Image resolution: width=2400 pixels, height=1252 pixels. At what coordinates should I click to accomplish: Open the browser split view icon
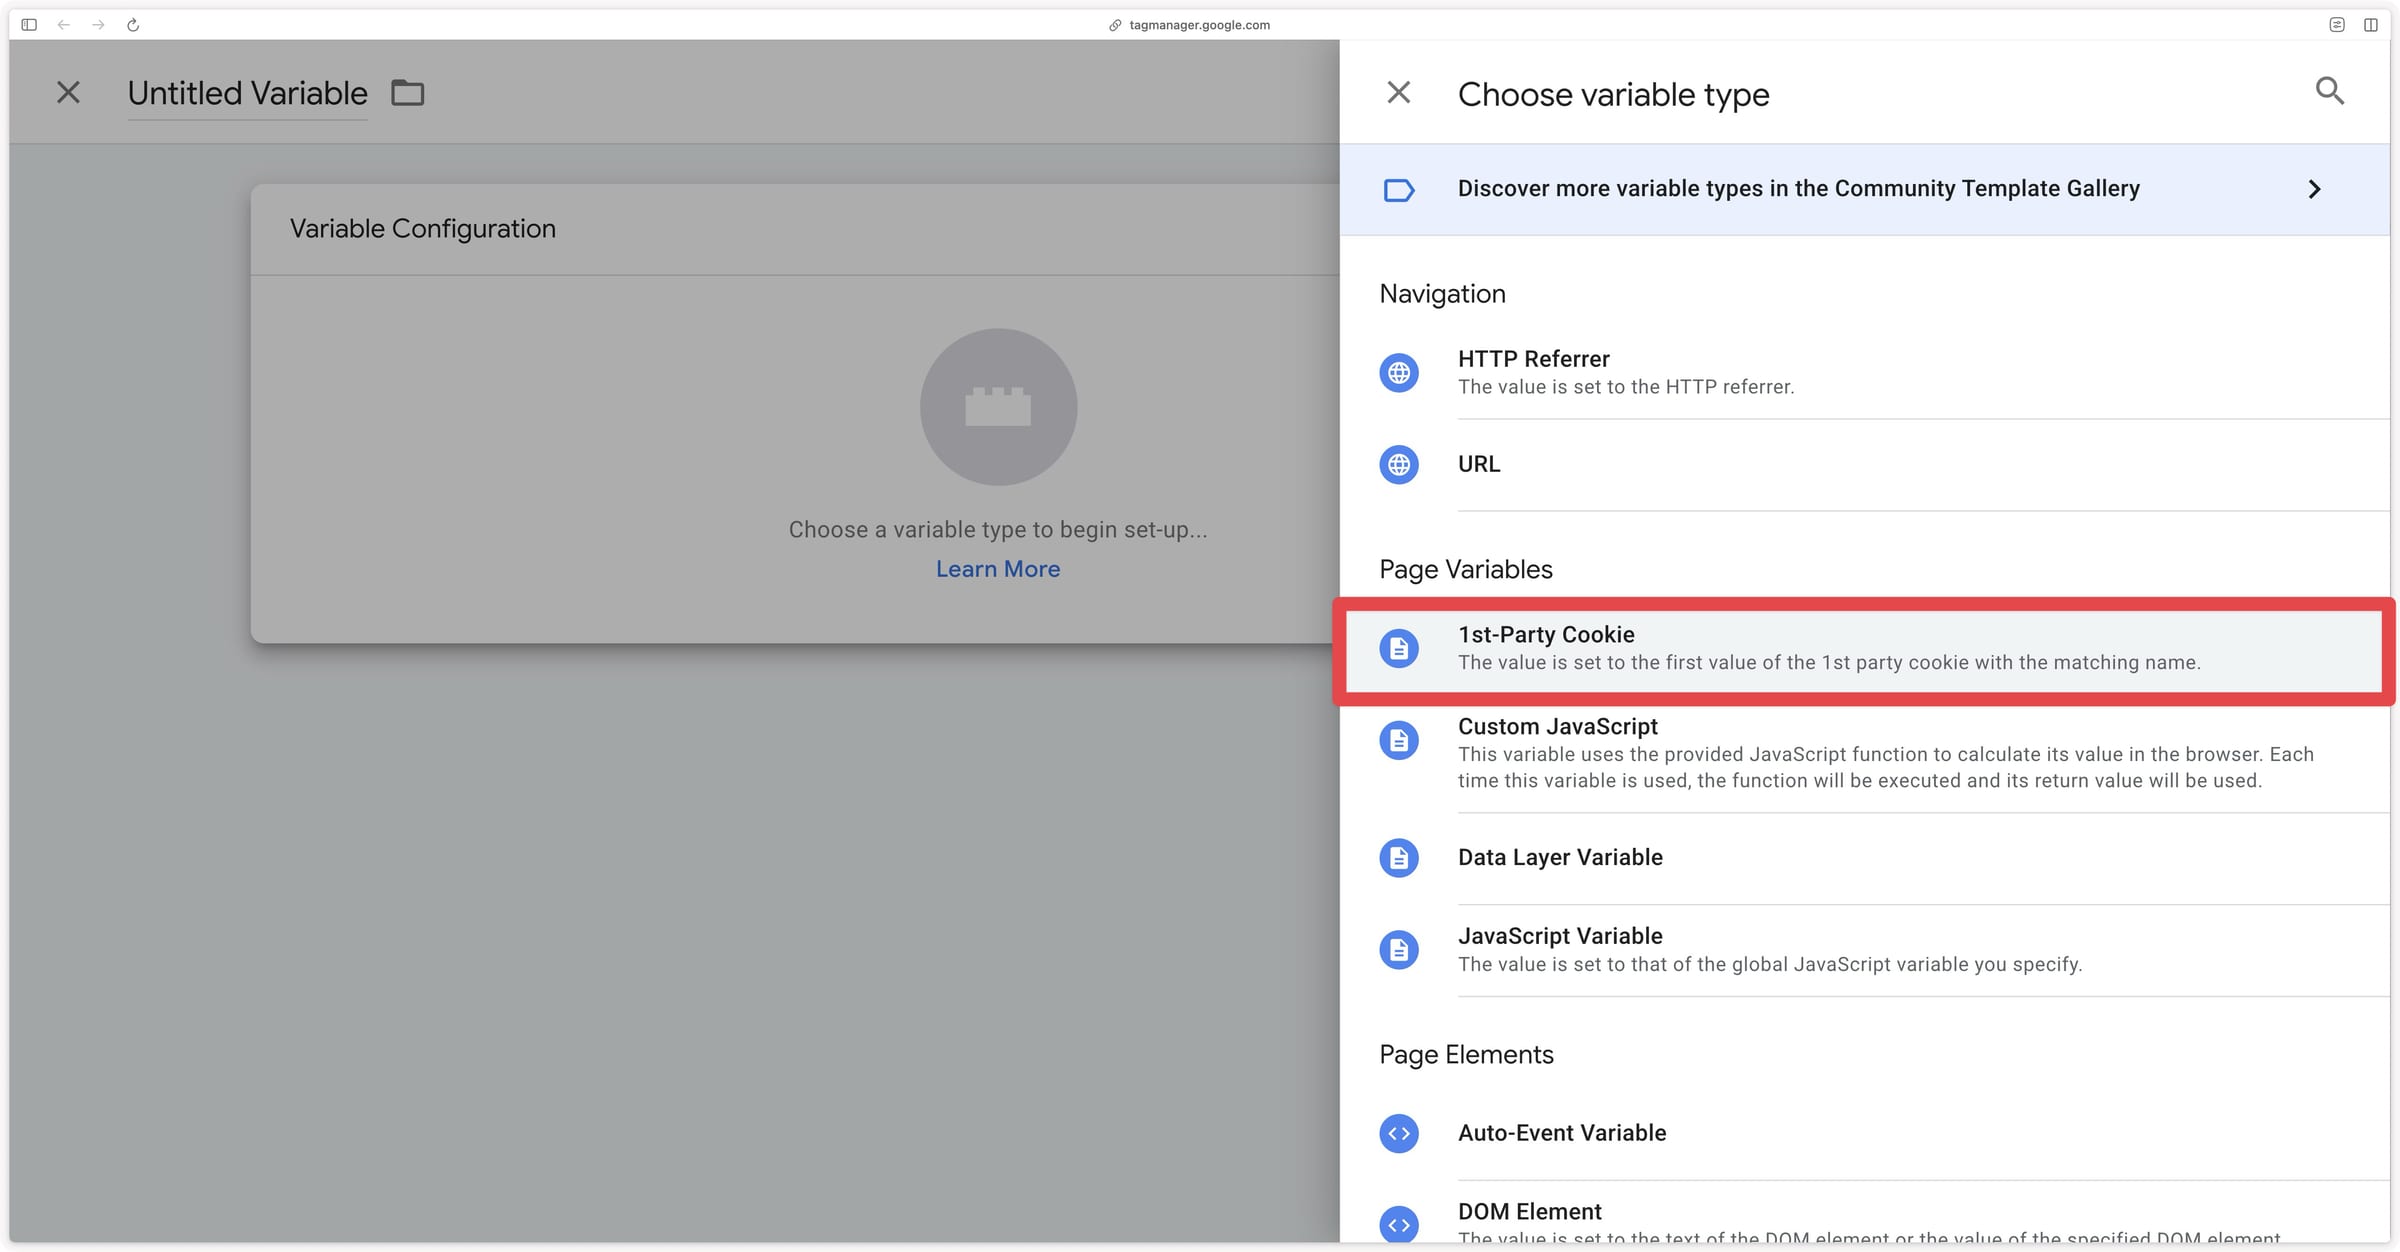2370,25
